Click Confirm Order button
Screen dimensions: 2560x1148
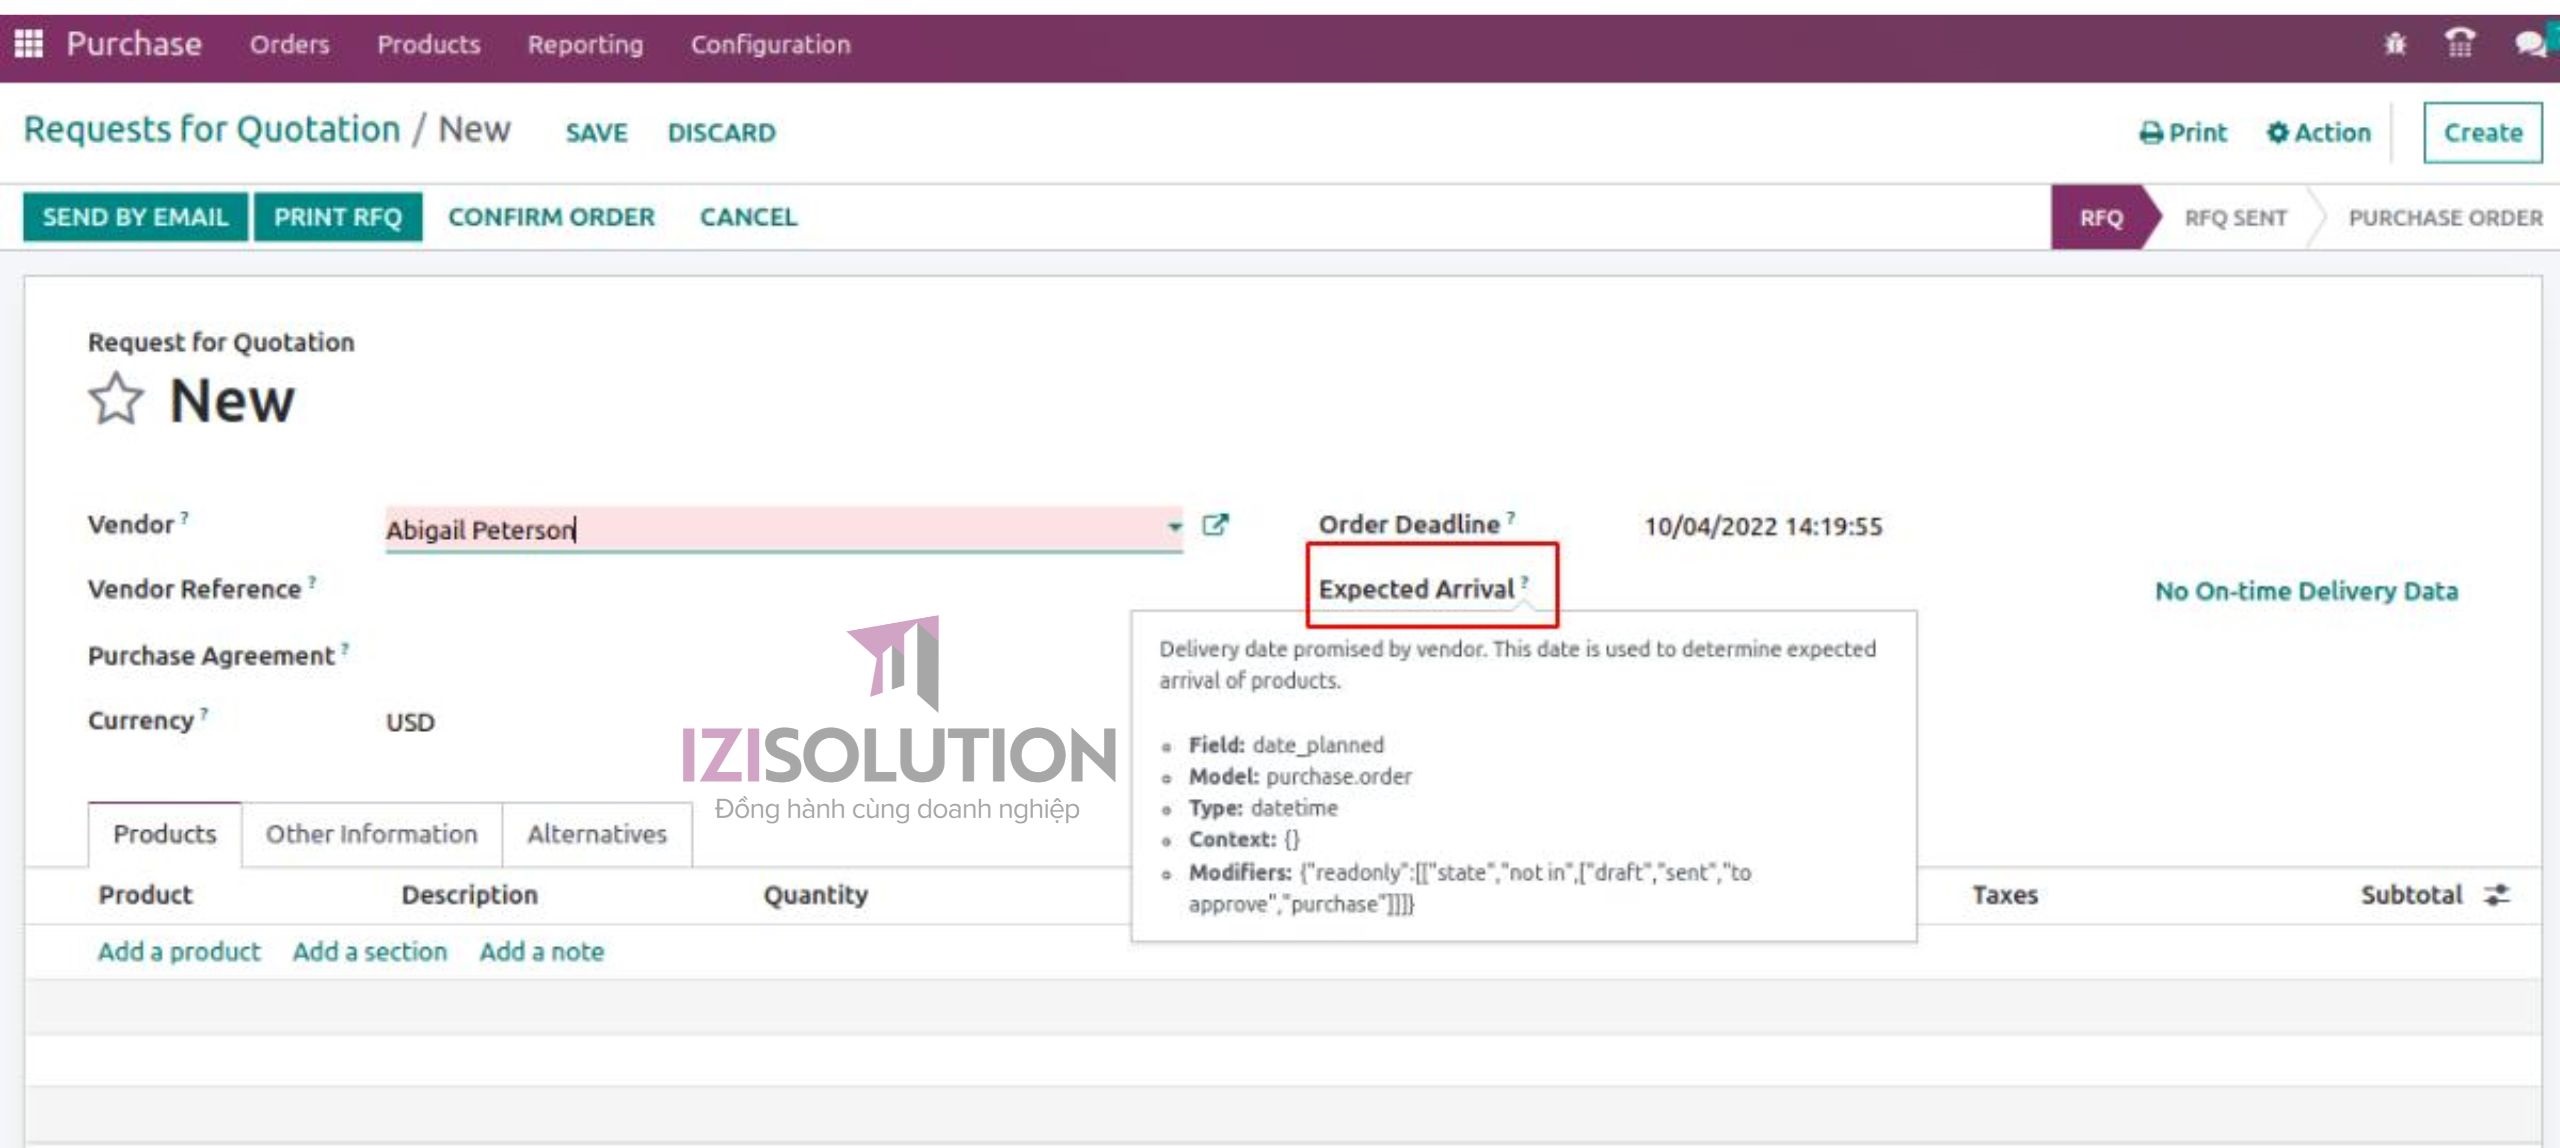pyautogui.click(x=551, y=217)
